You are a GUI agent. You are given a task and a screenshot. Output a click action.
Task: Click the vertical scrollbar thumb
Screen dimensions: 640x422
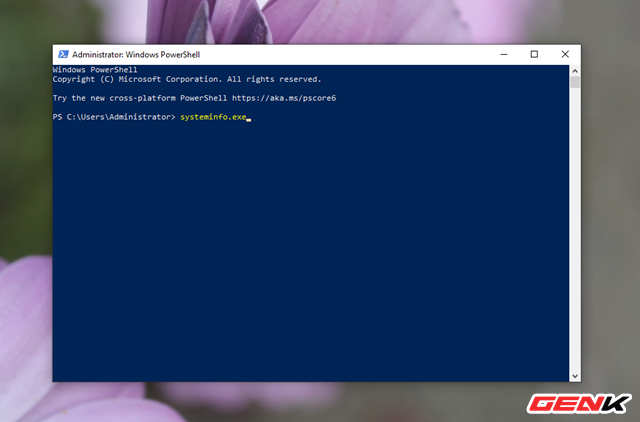[x=575, y=82]
